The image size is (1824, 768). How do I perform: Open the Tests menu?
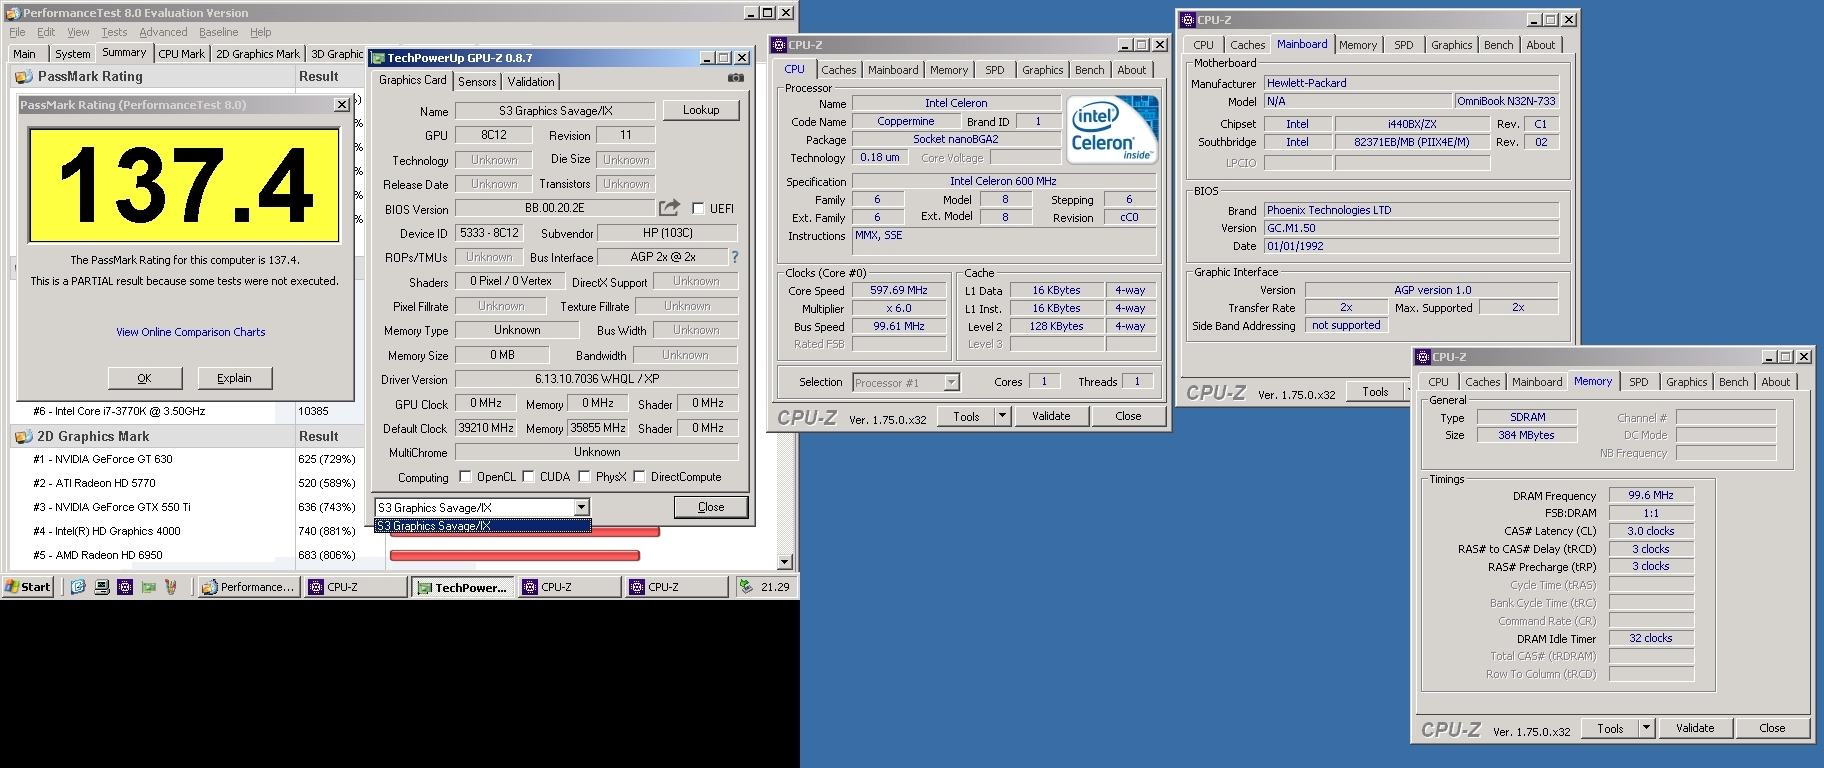[x=114, y=32]
